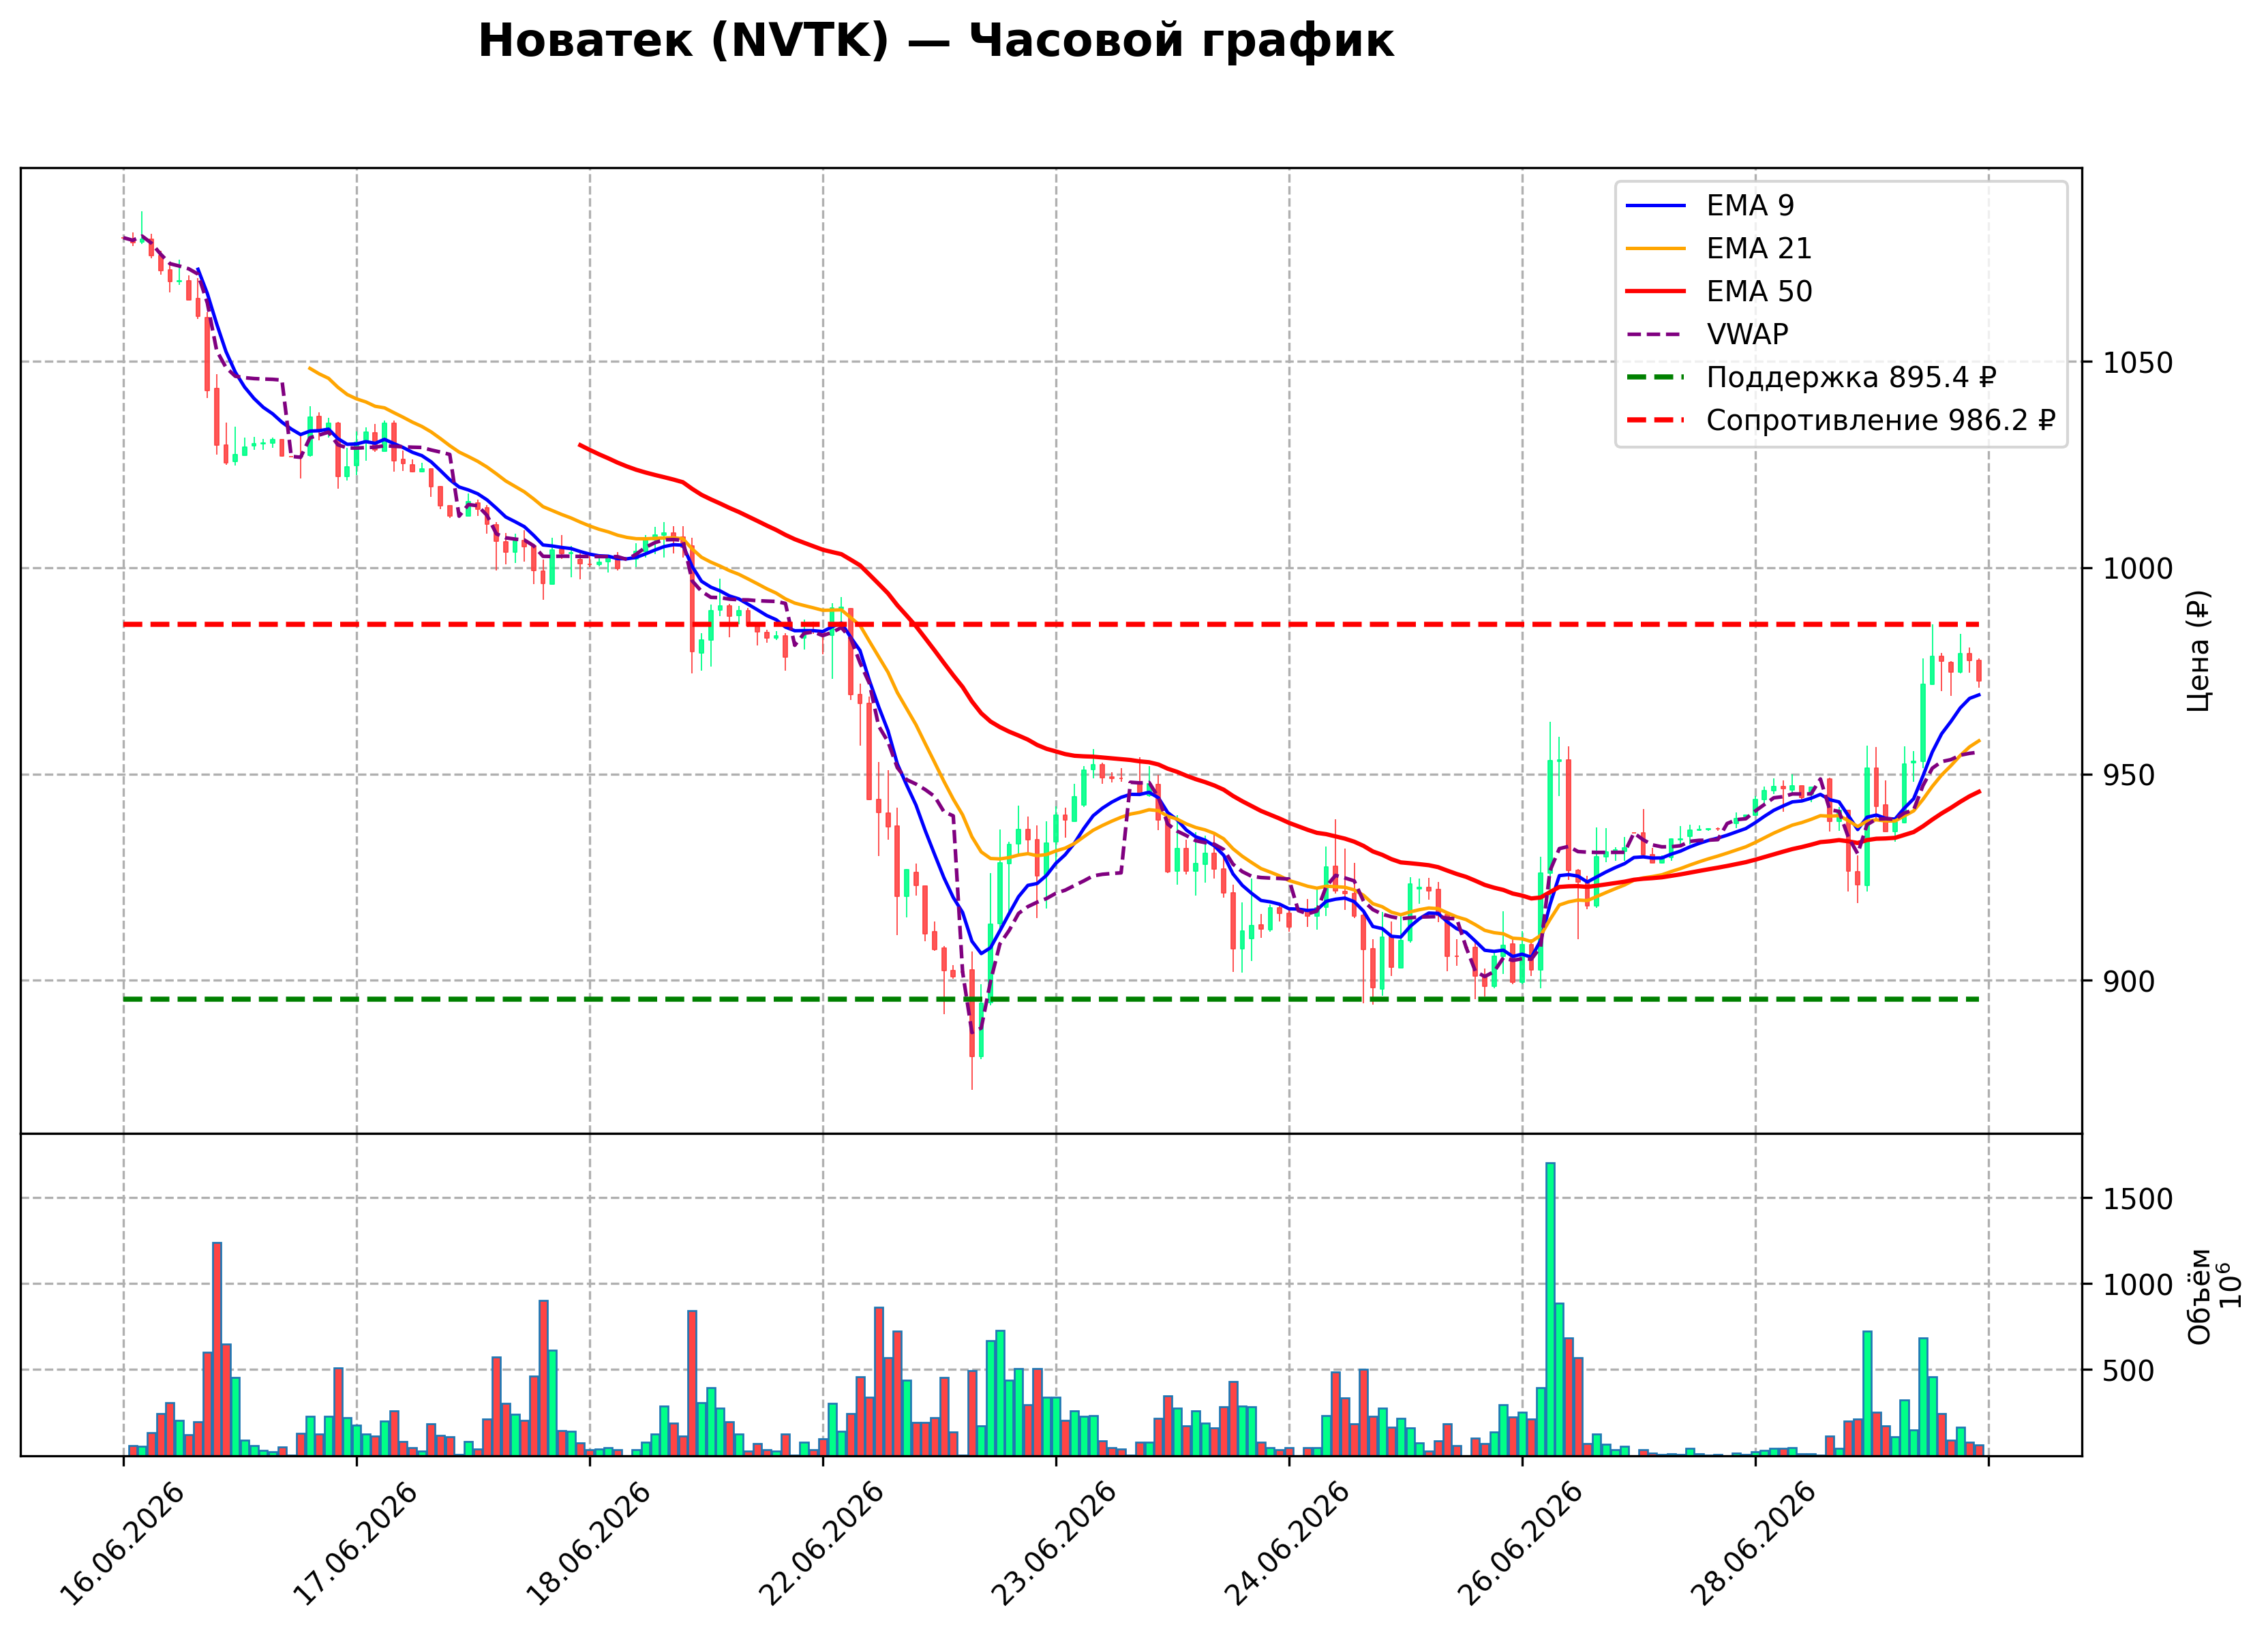Click the price axis tick "1000" above 950
Viewport: 2268px width, 1631px height.
[2137, 568]
